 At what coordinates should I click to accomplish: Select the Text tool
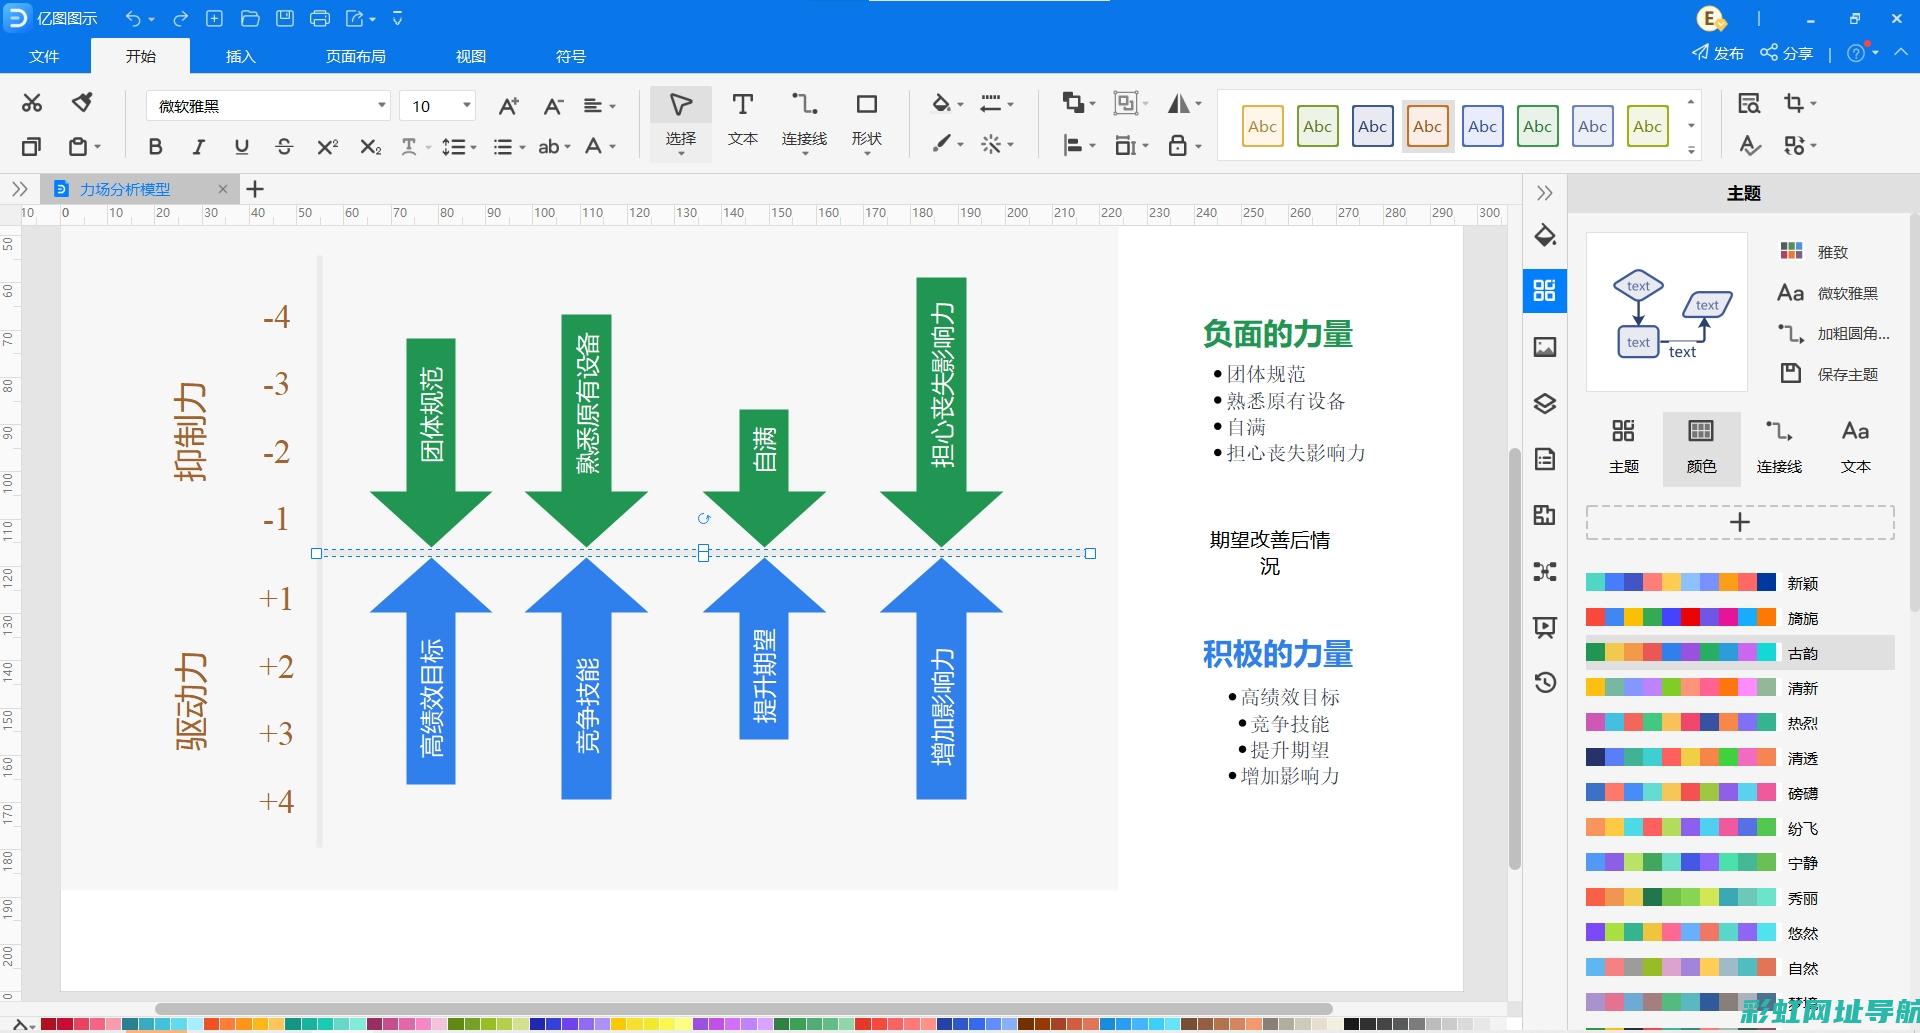742,120
